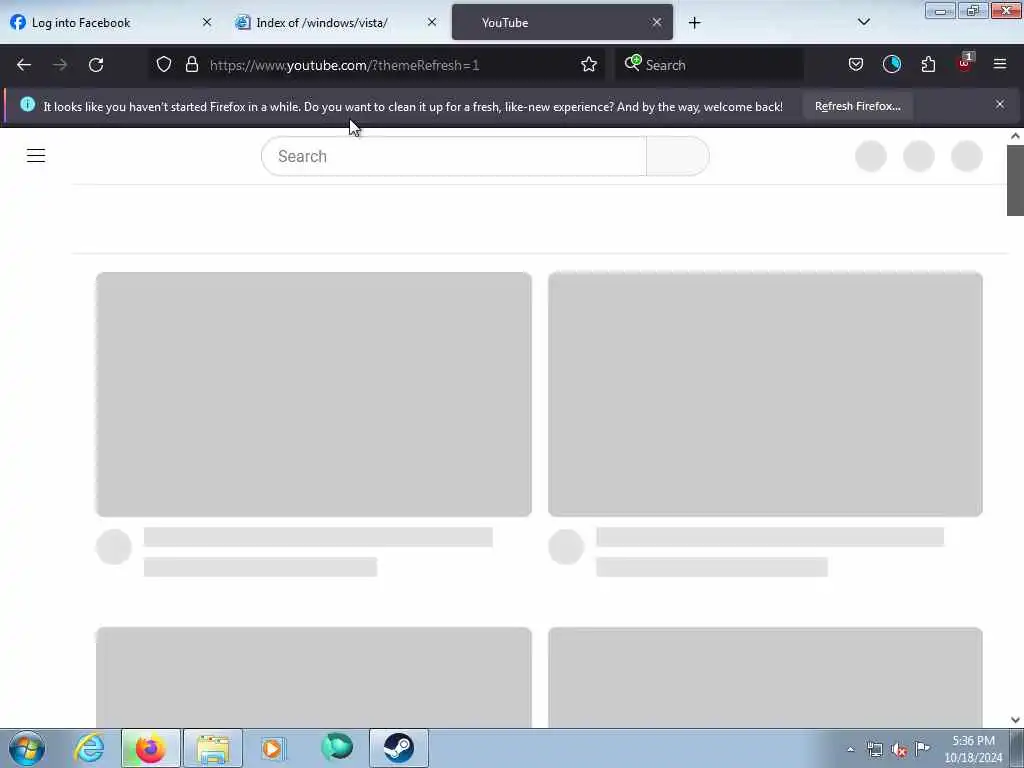This screenshot has height=768, width=1024.
Task: Click the page scrollbar up arrow
Action: pos(1015,136)
